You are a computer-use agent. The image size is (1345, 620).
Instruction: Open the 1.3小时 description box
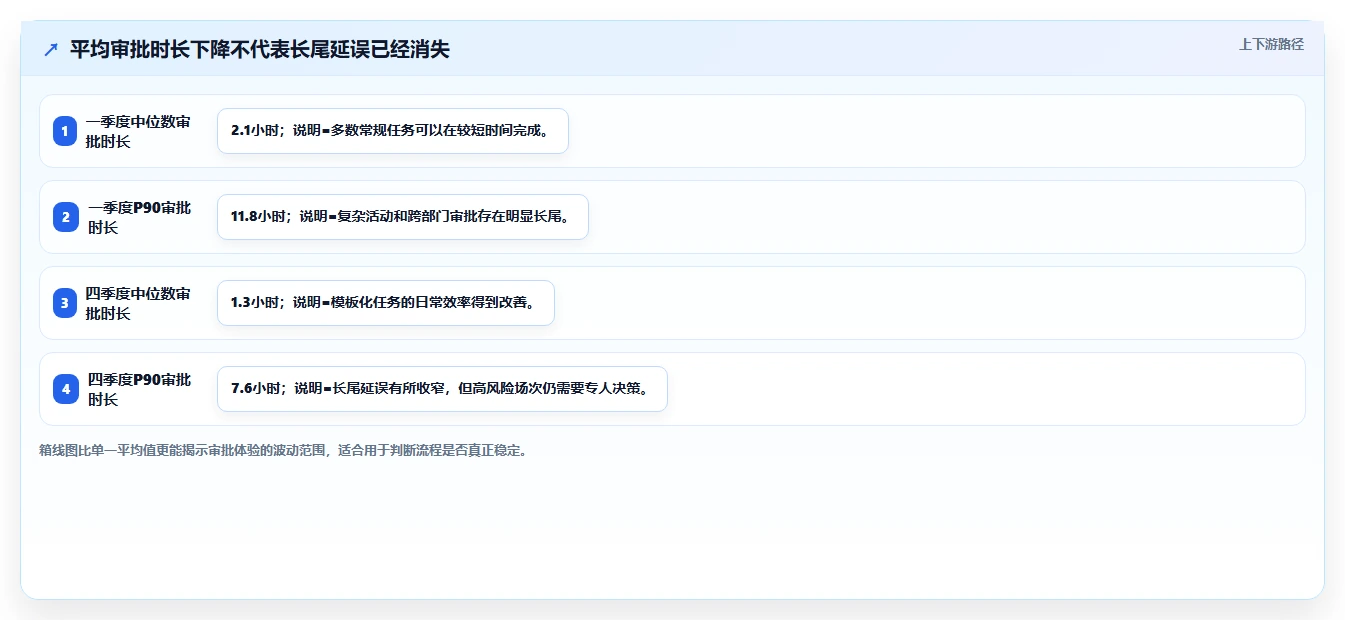[386, 303]
